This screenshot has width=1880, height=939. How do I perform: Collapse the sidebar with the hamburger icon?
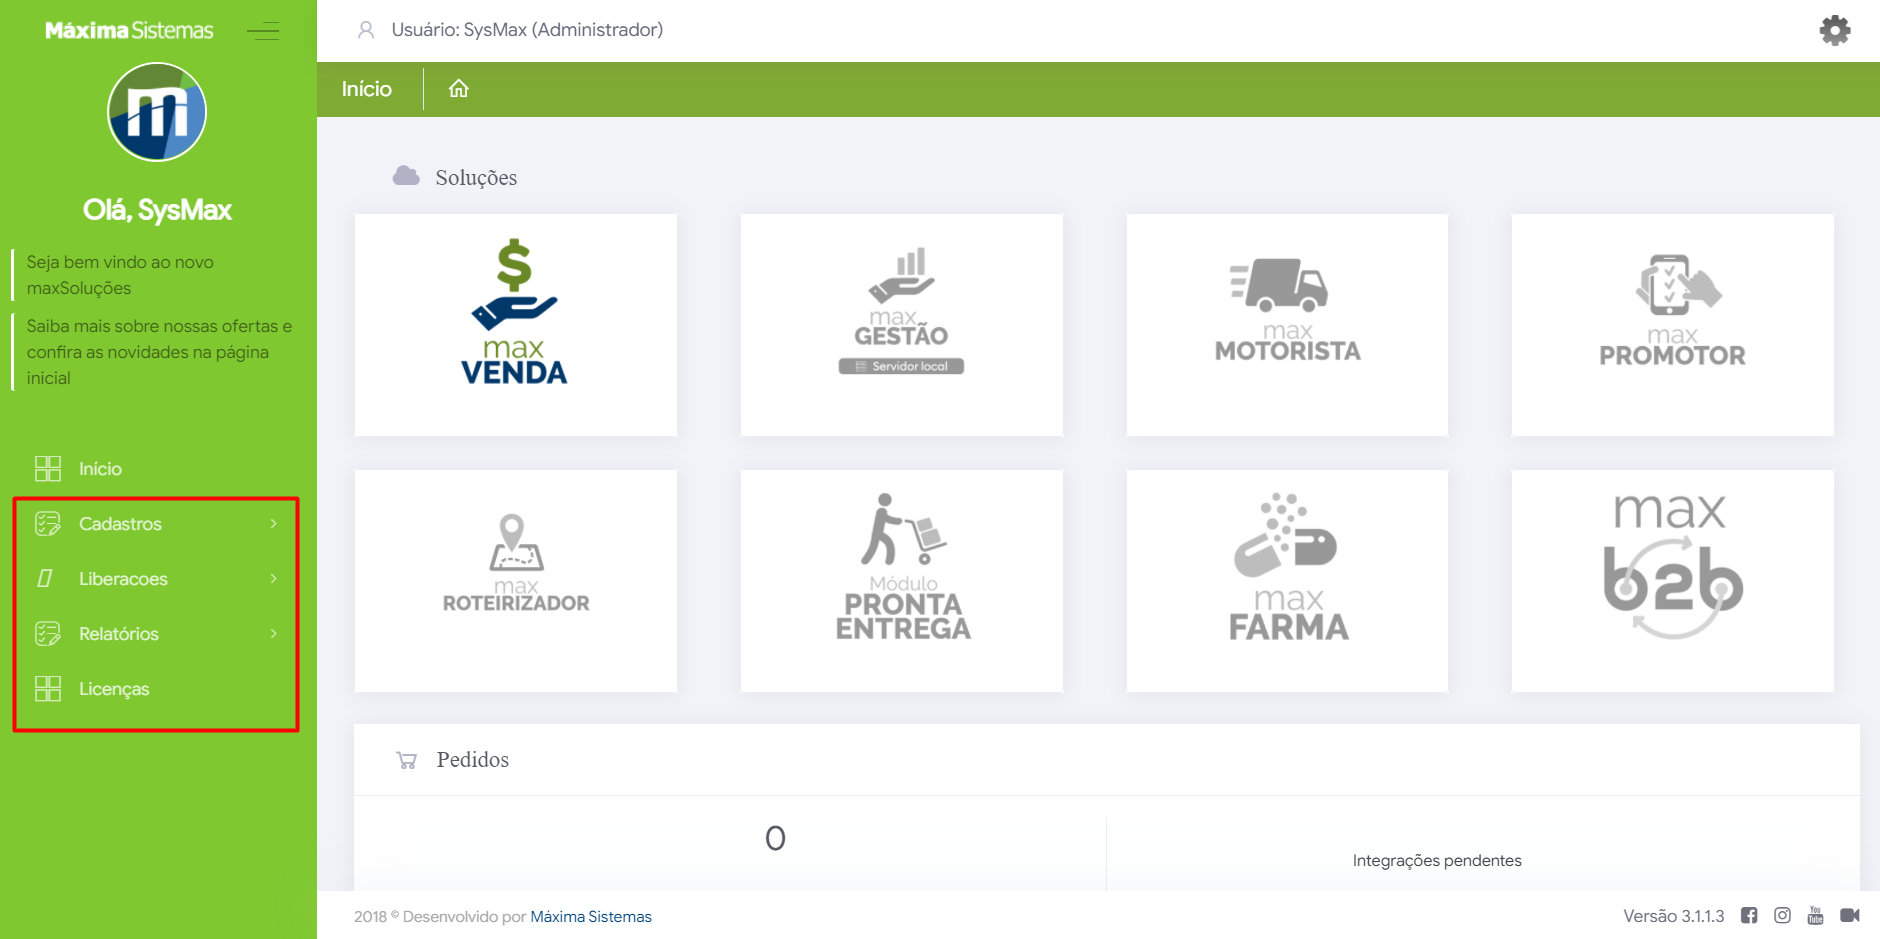(x=263, y=31)
